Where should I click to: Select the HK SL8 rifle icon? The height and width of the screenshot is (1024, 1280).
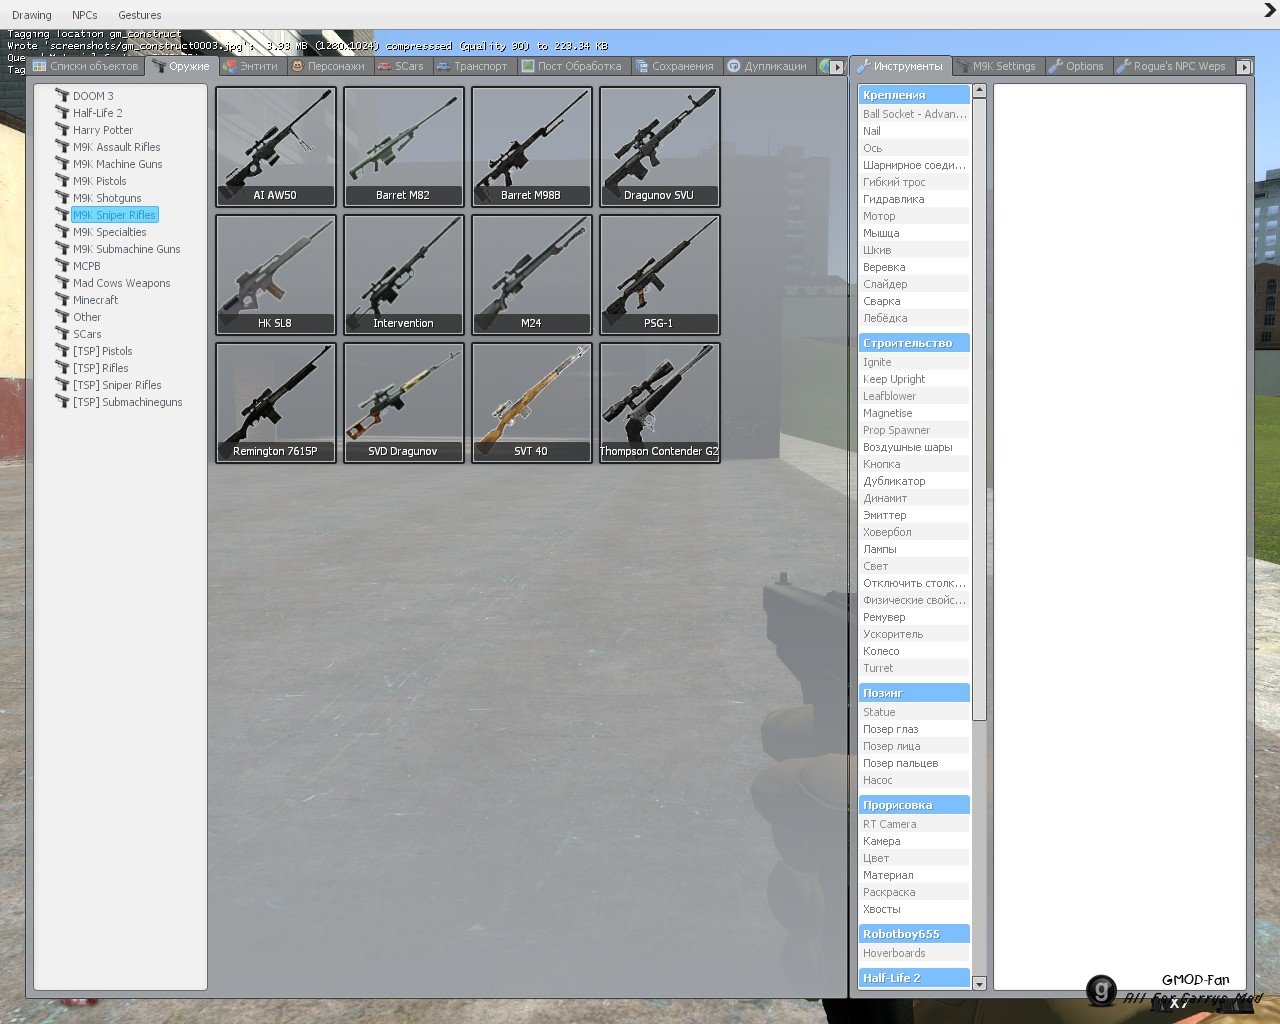pos(276,275)
